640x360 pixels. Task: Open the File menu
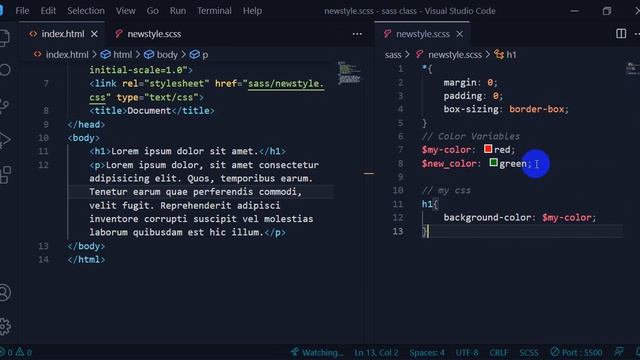pyautogui.click(x=22, y=11)
